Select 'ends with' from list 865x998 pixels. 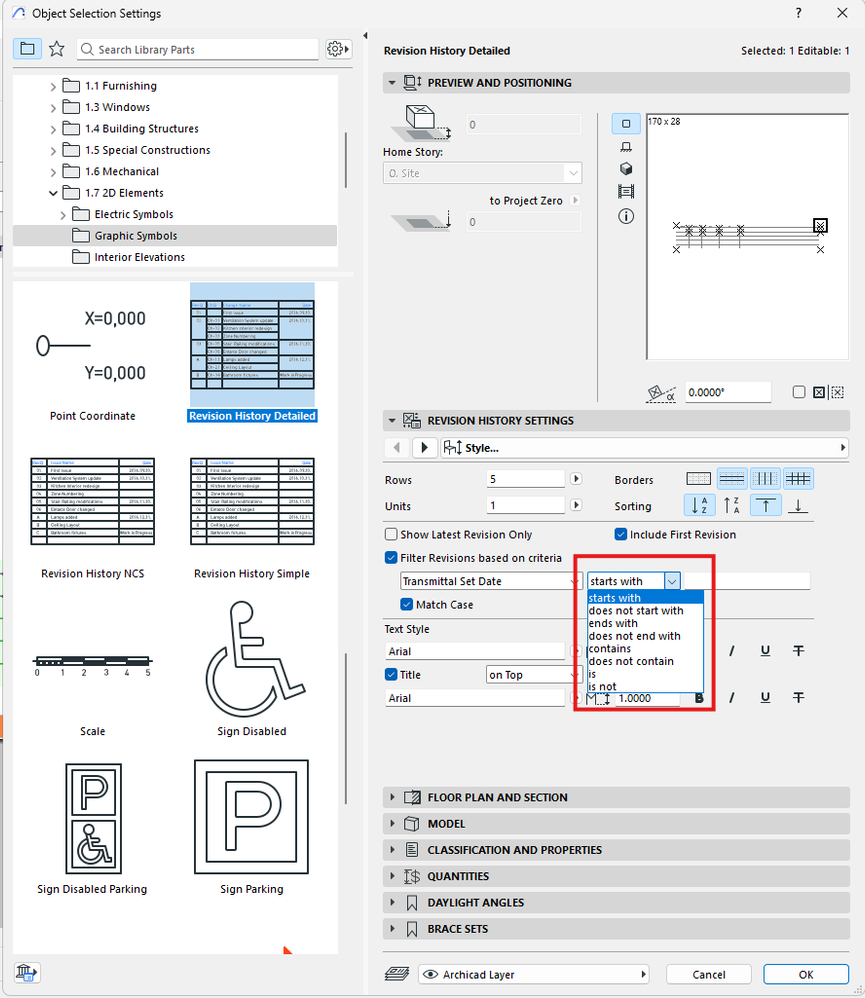click(613, 623)
